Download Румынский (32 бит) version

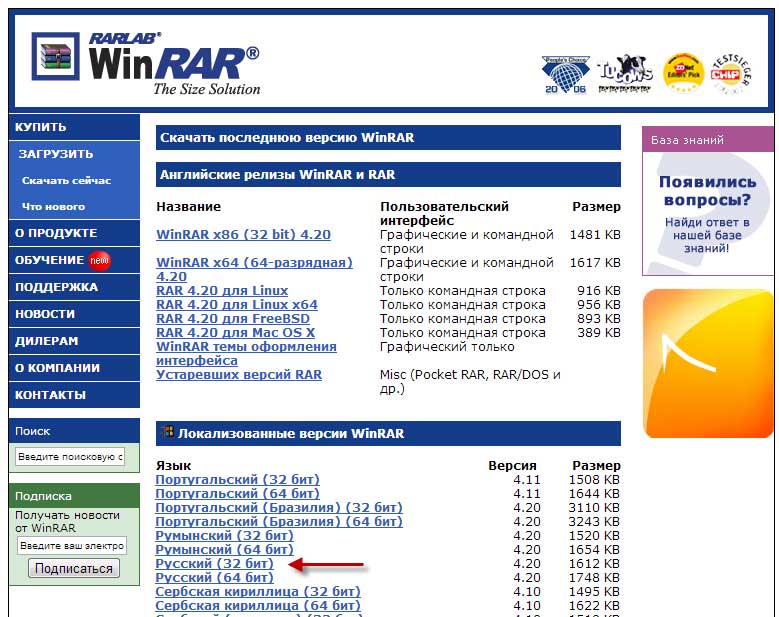[225, 536]
